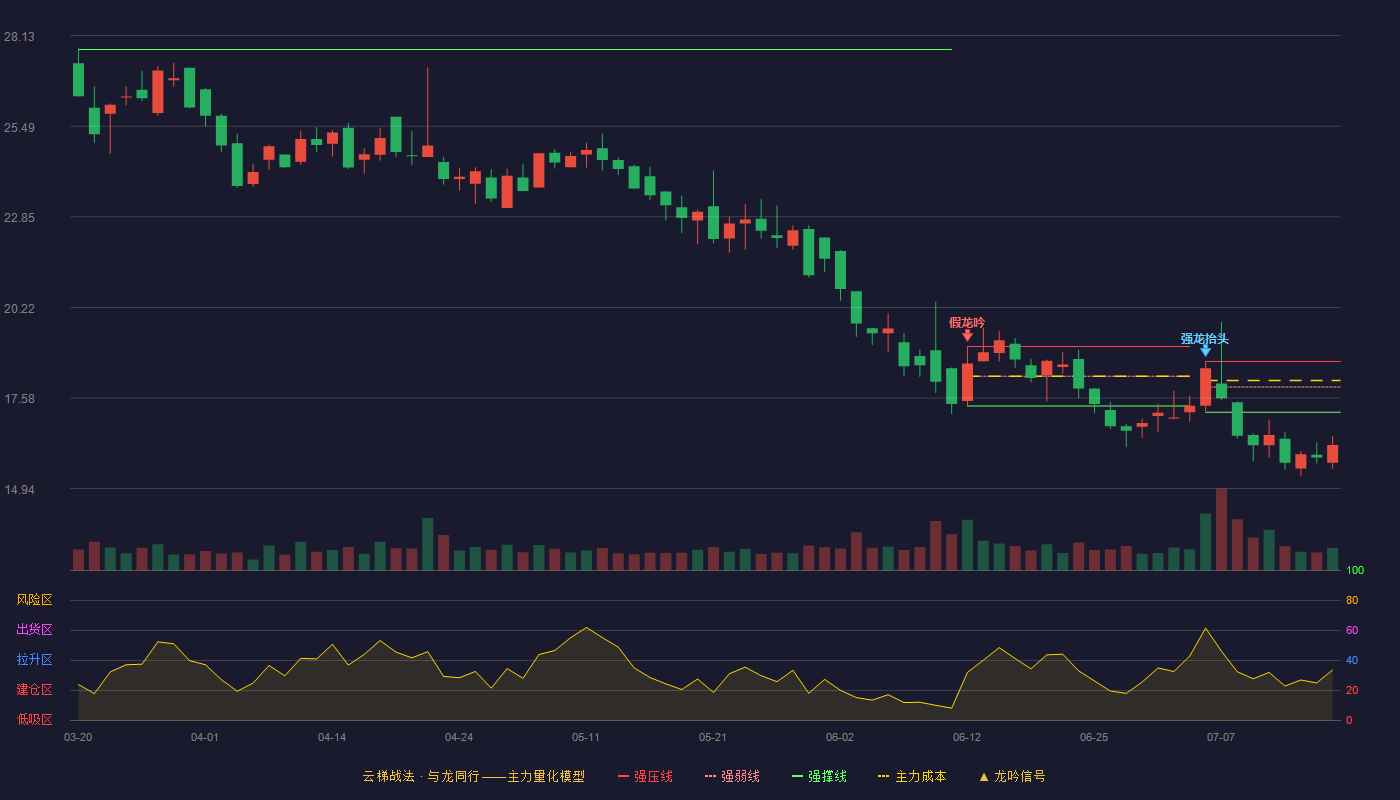Toggle the 主力成本 legend item
The height and width of the screenshot is (800, 1400).
(912, 776)
